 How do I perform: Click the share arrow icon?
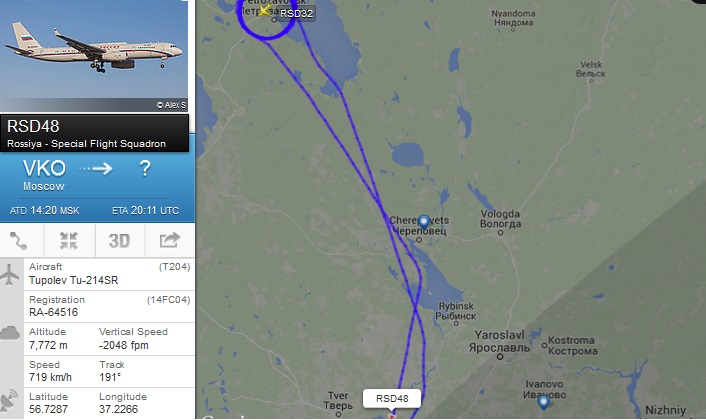170,240
